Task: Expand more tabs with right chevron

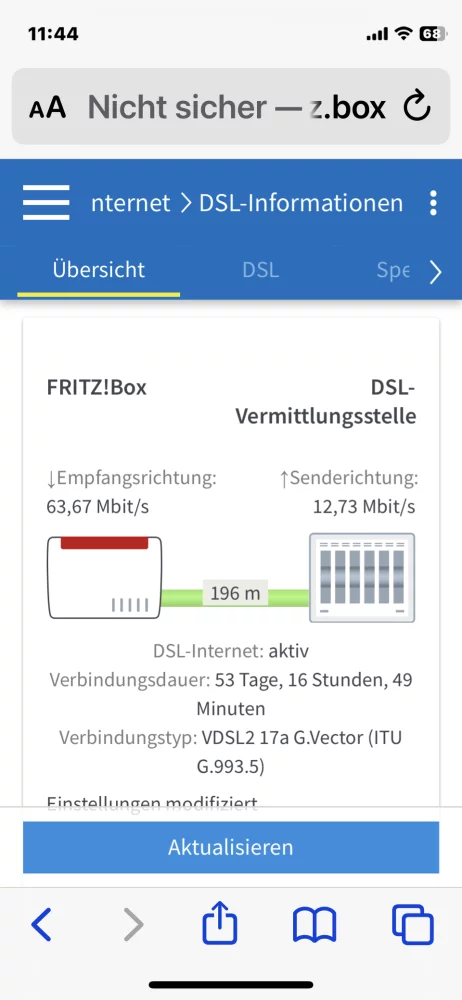Action: pyautogui.click(x=436, y=272)
